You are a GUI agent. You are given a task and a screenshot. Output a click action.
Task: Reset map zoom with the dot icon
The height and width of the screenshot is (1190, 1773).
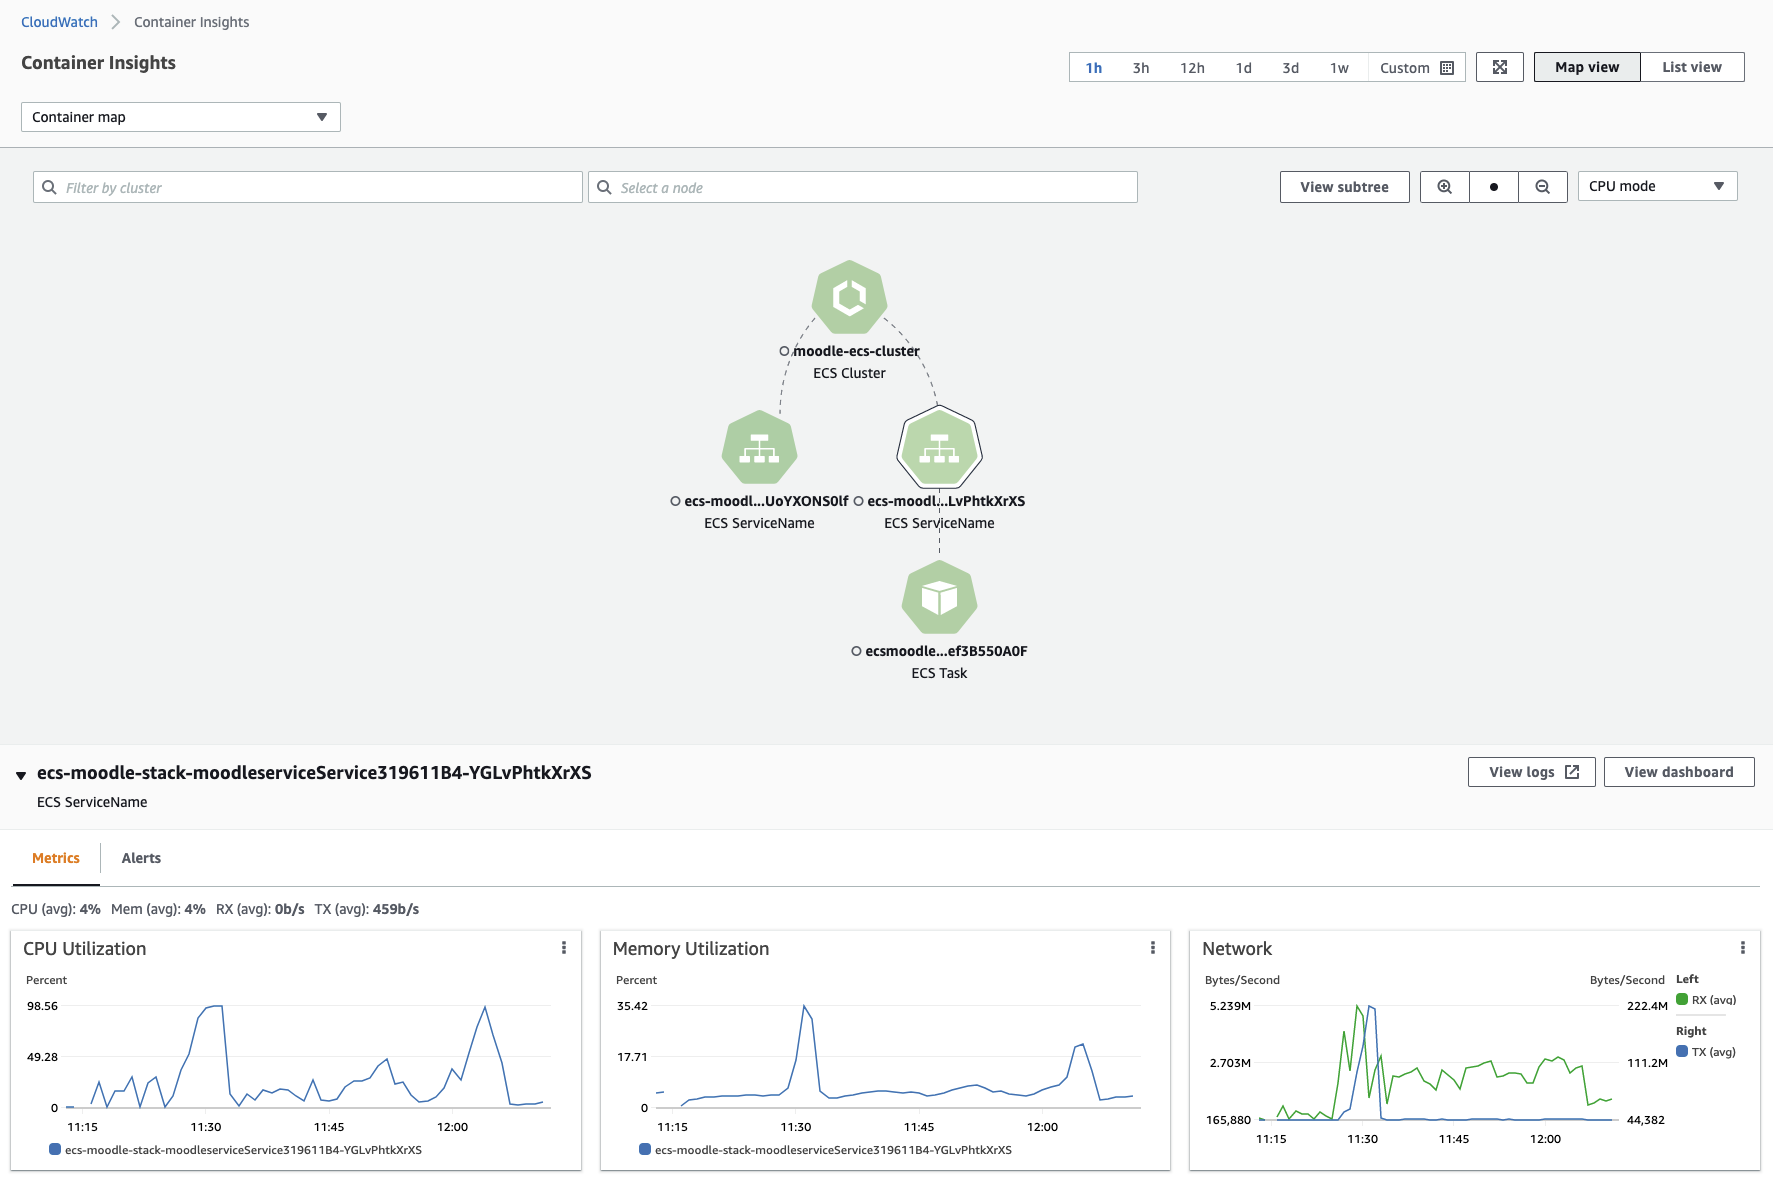pyautogui.click(x=1493, y=187)
